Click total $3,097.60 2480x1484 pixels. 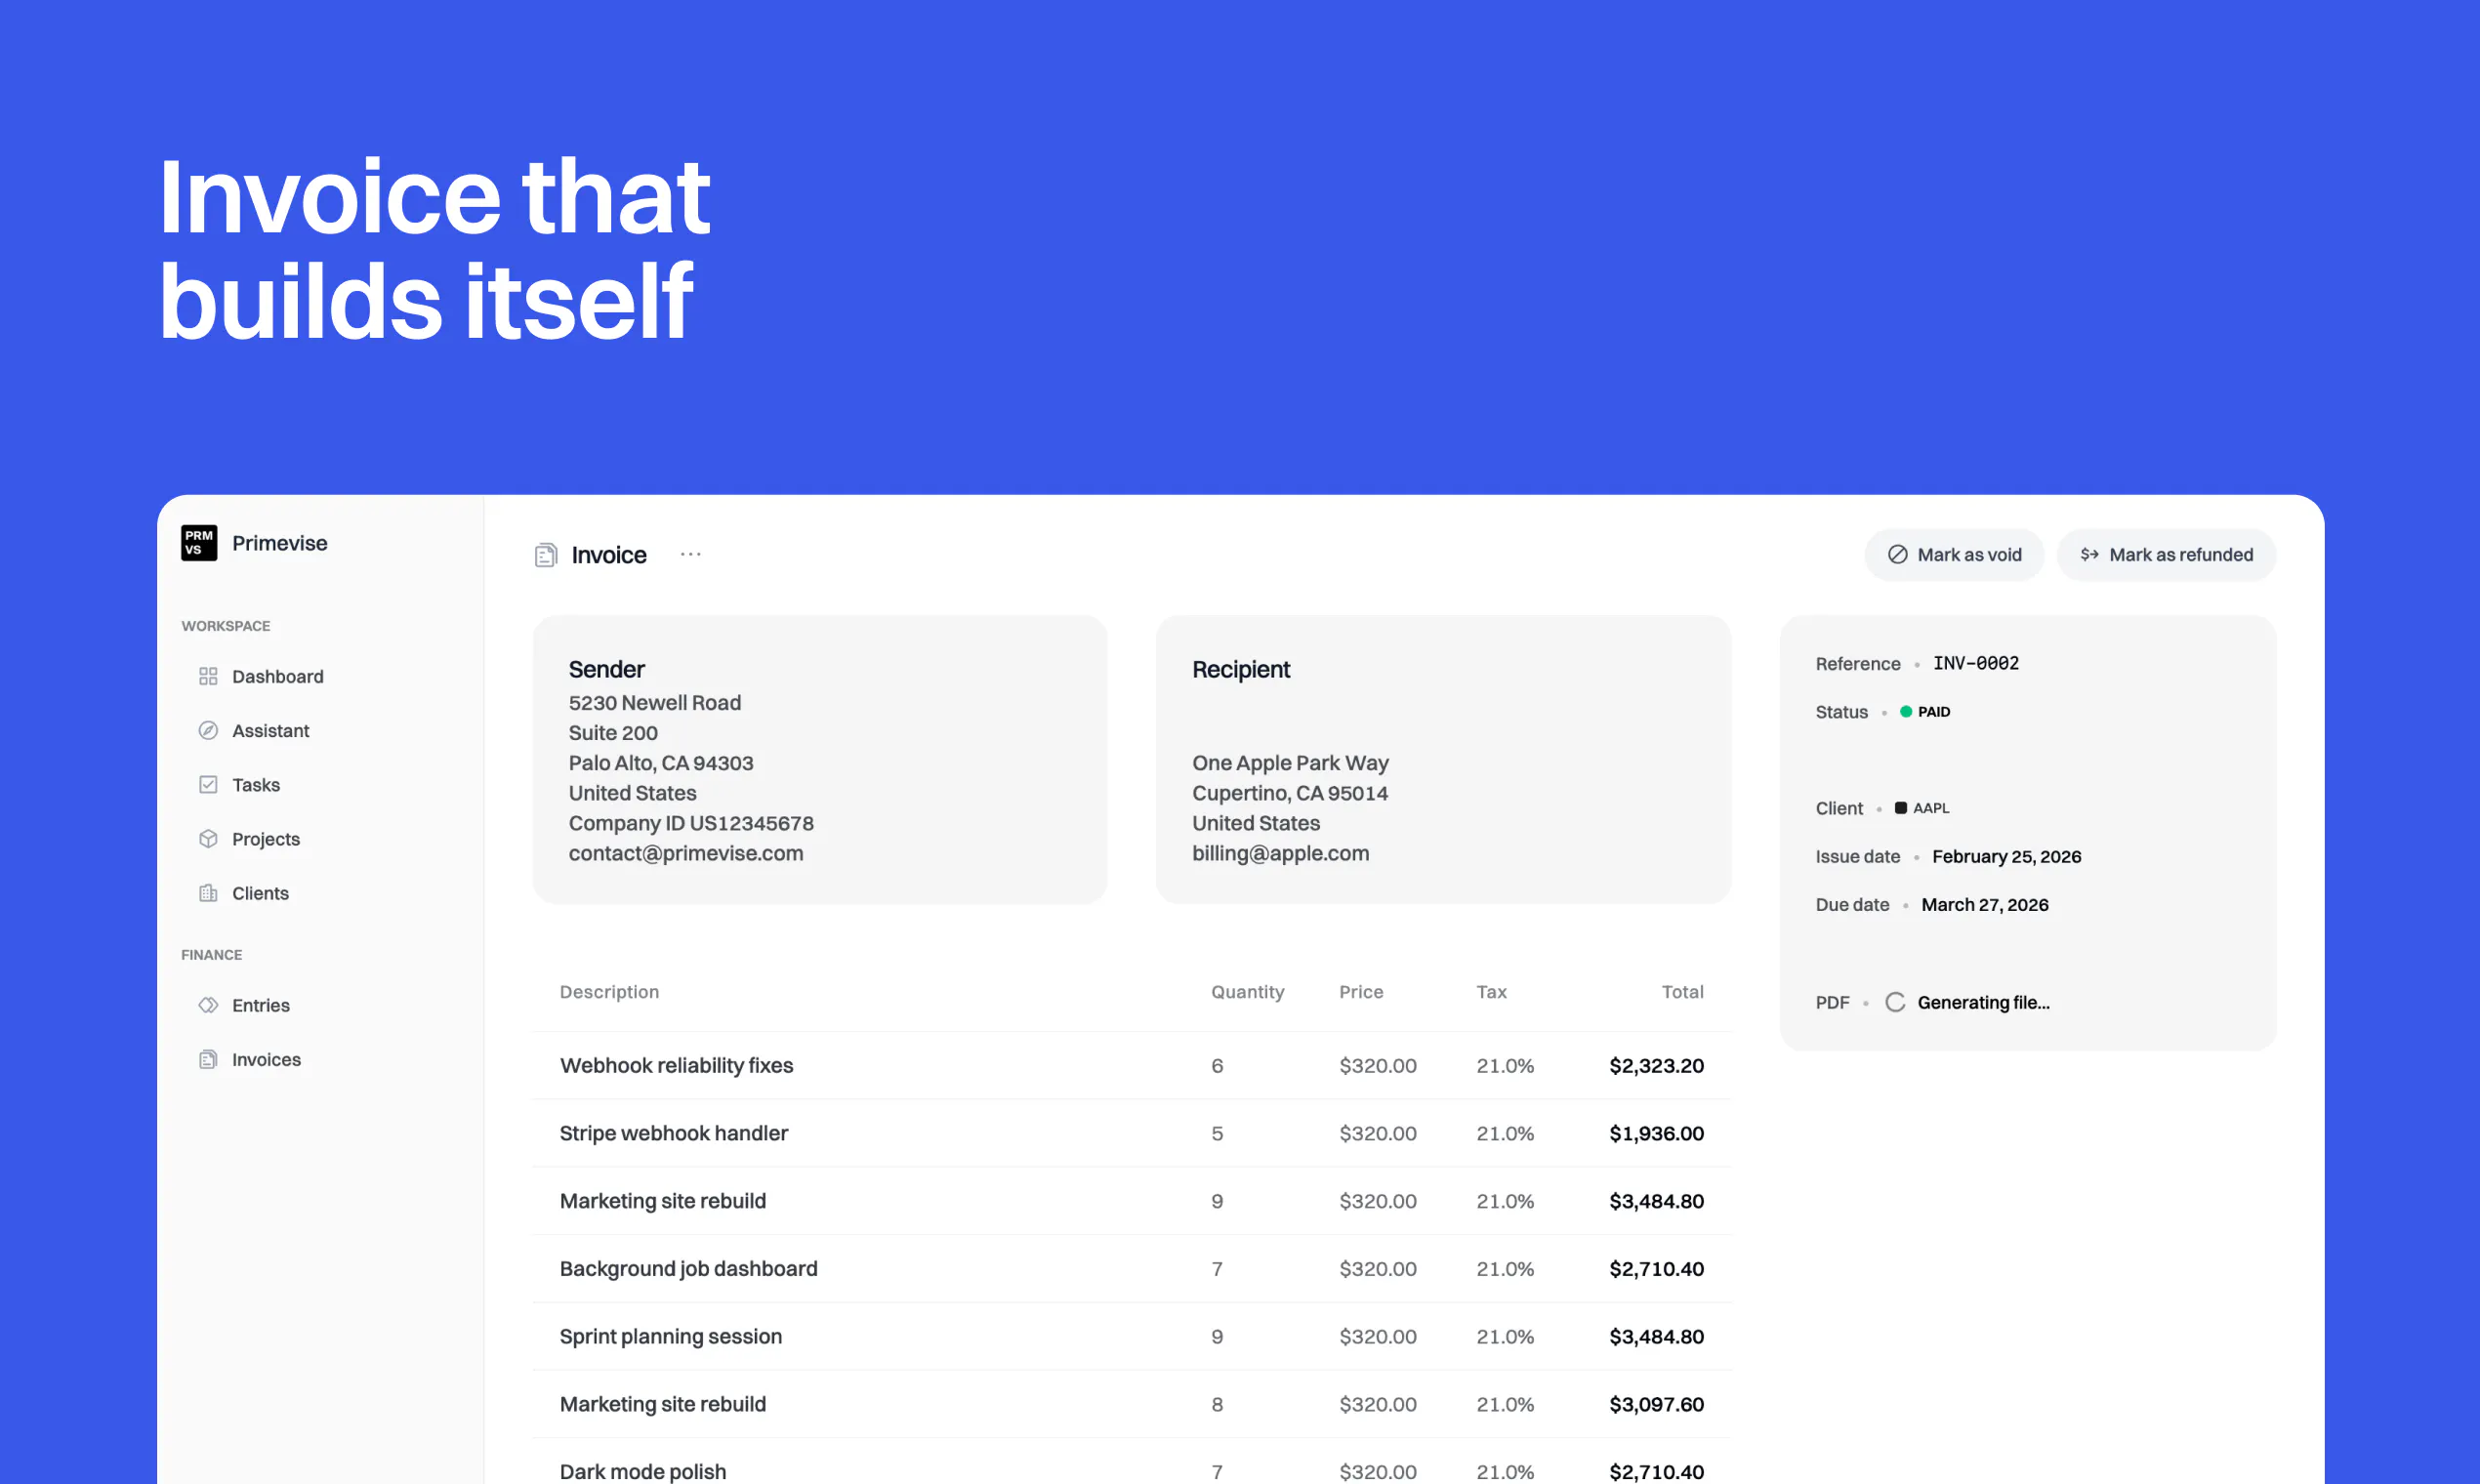click(1656, 1404)
